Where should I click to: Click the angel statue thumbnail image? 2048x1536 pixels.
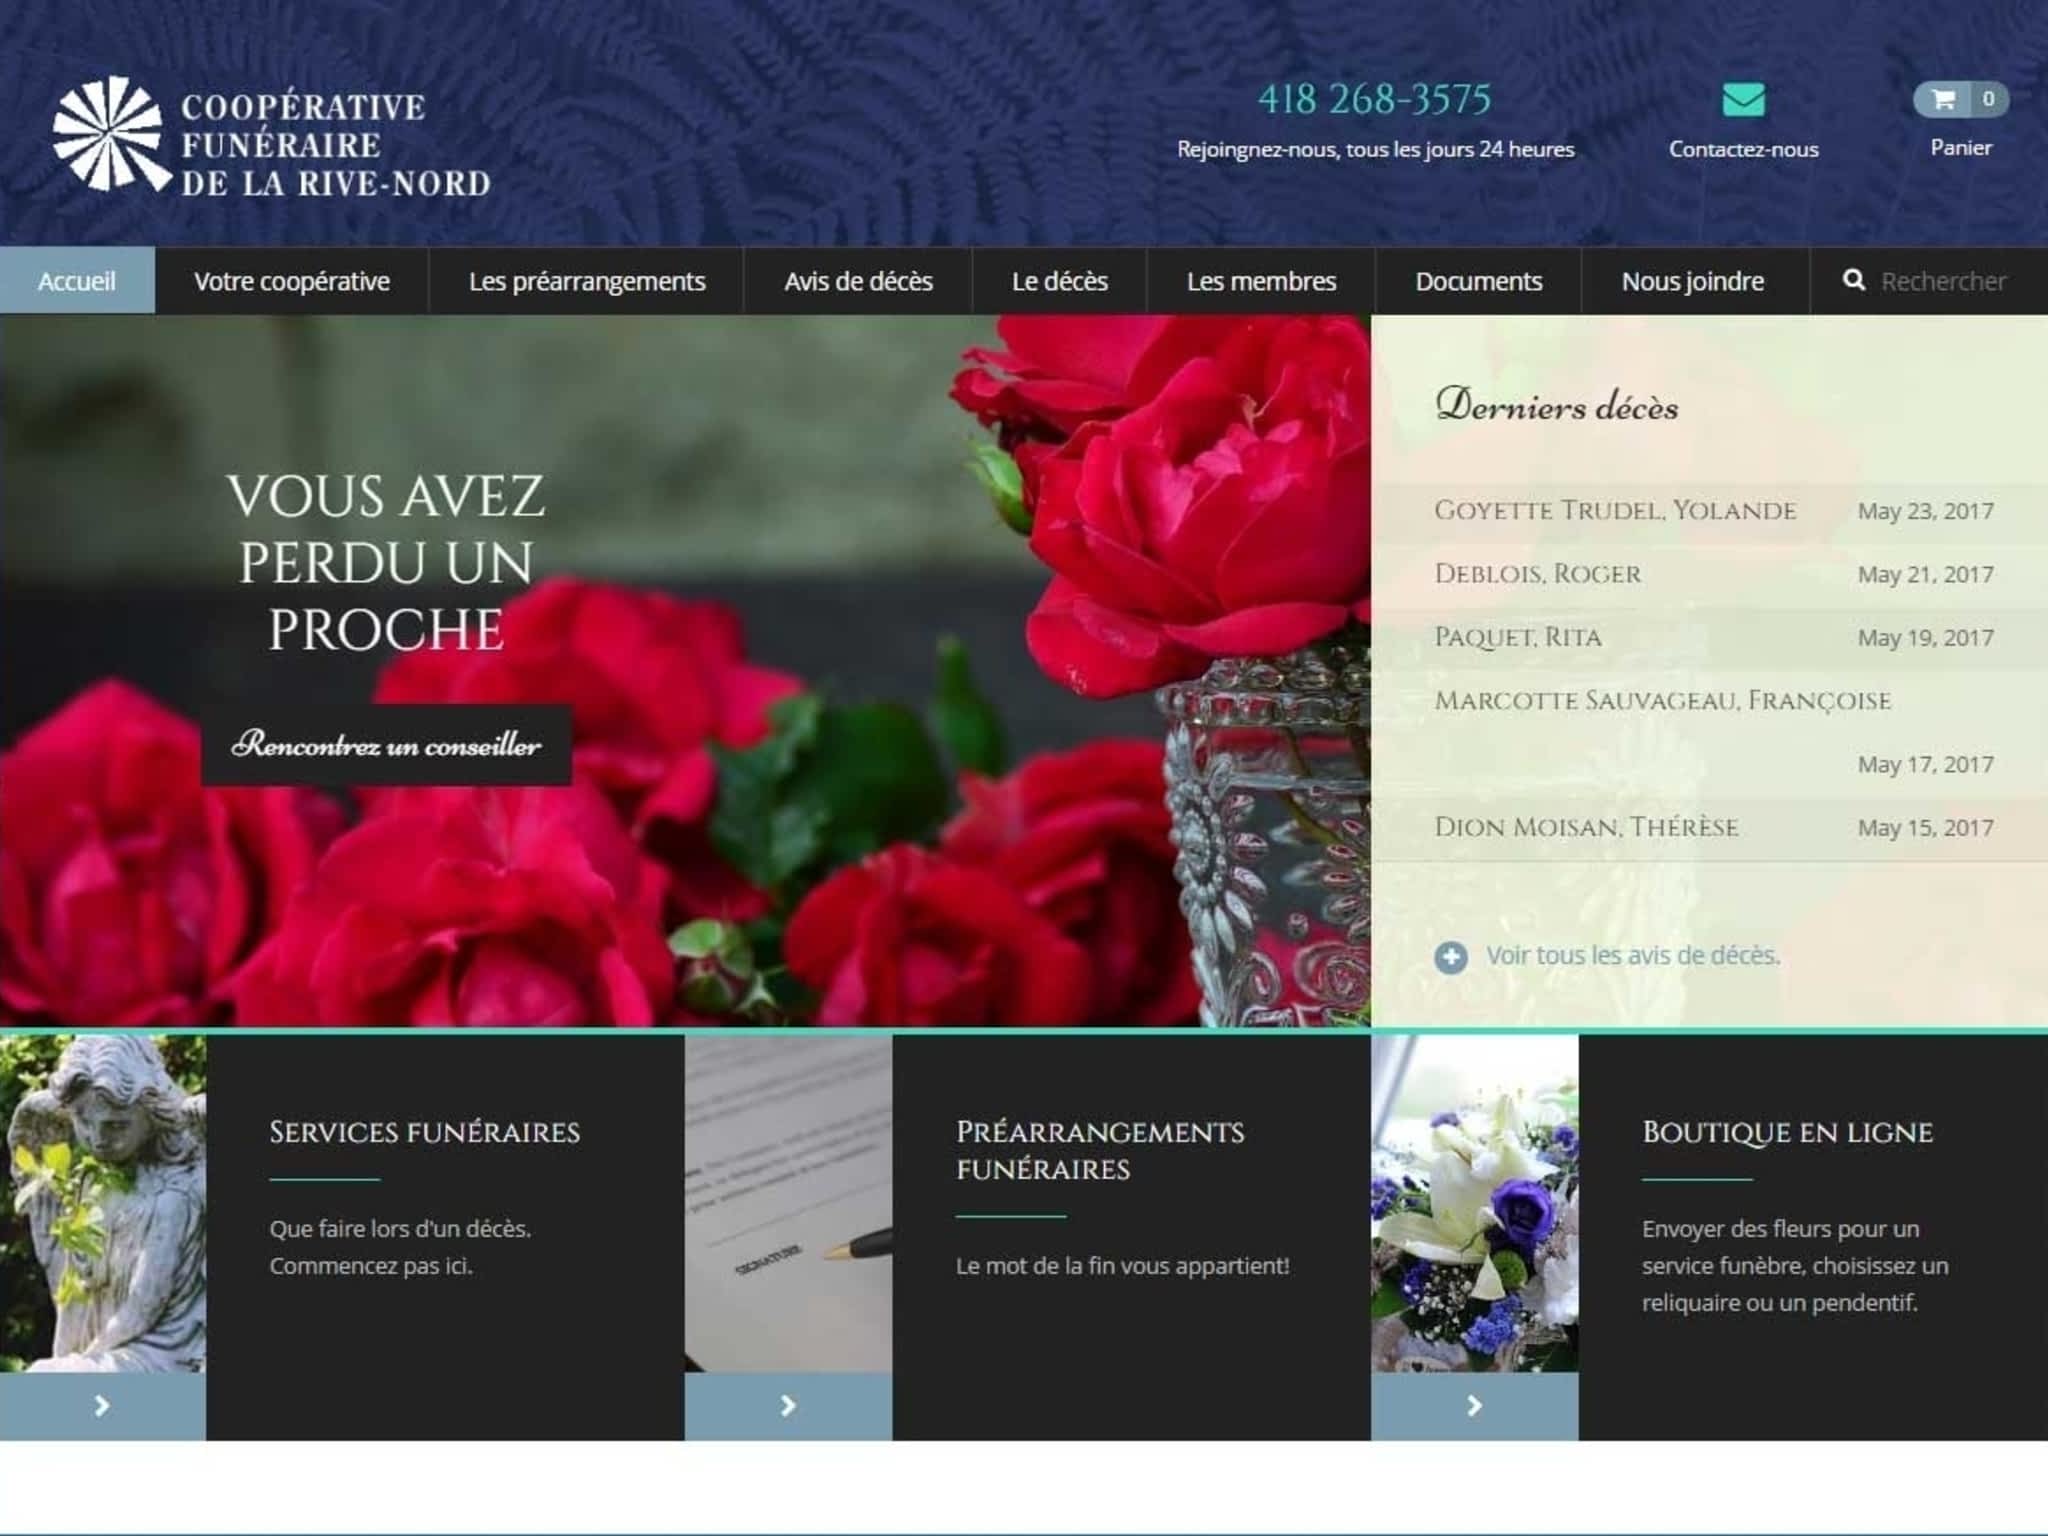pos(103,1203)
